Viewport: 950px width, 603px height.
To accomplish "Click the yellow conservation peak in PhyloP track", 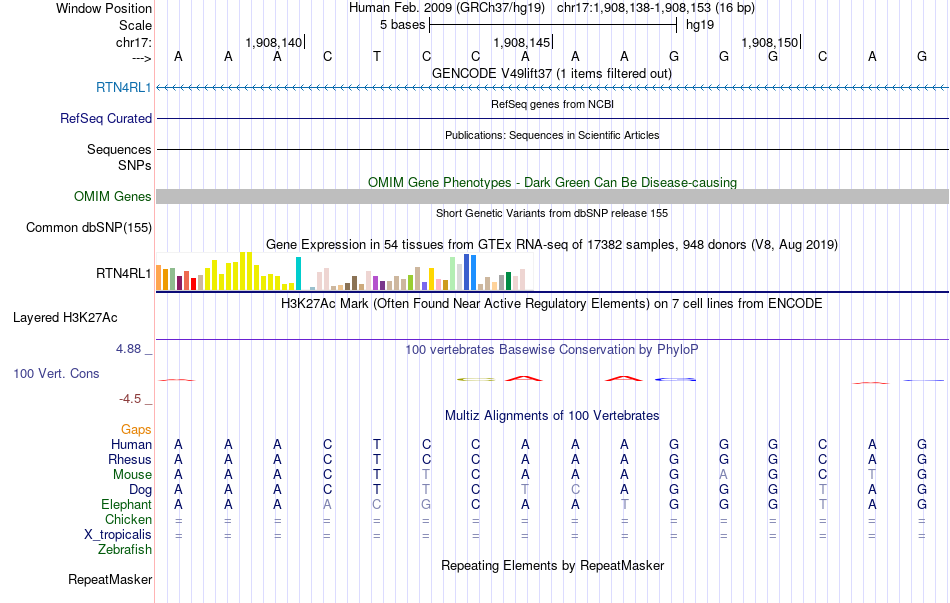I will [x=475, y=380].
